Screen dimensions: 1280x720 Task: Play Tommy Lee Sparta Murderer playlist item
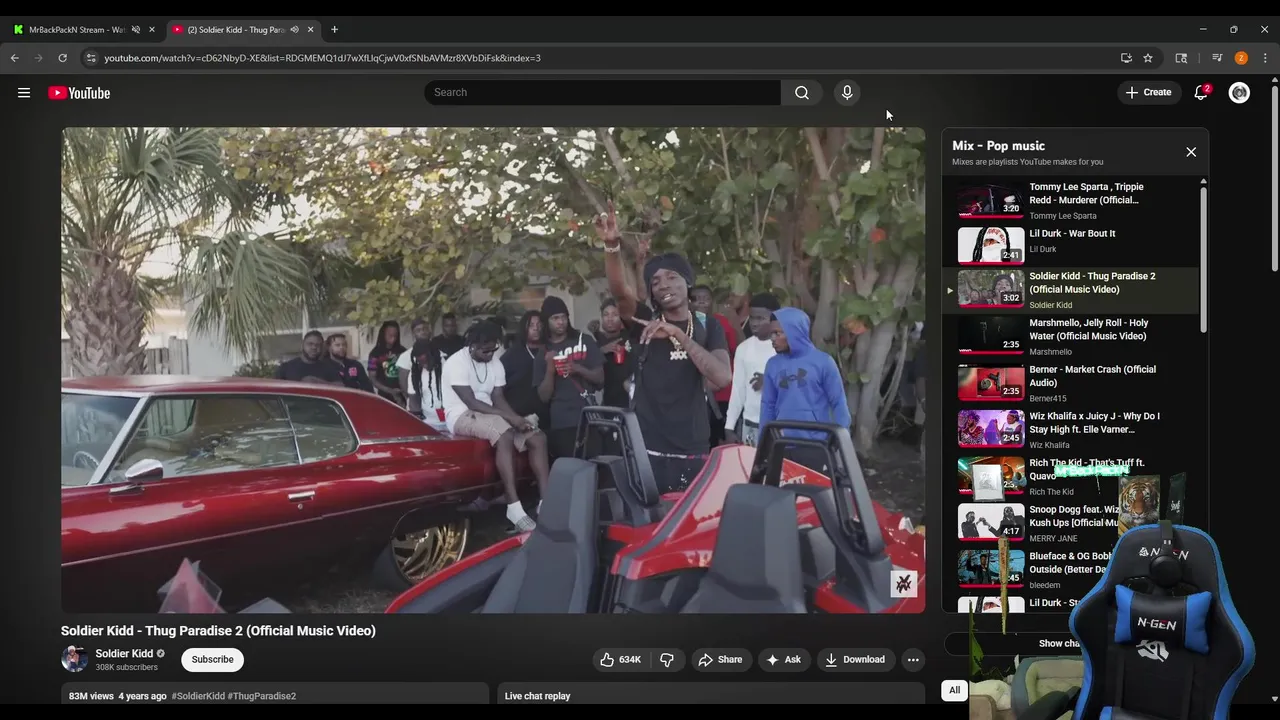tap(1070, 200)
